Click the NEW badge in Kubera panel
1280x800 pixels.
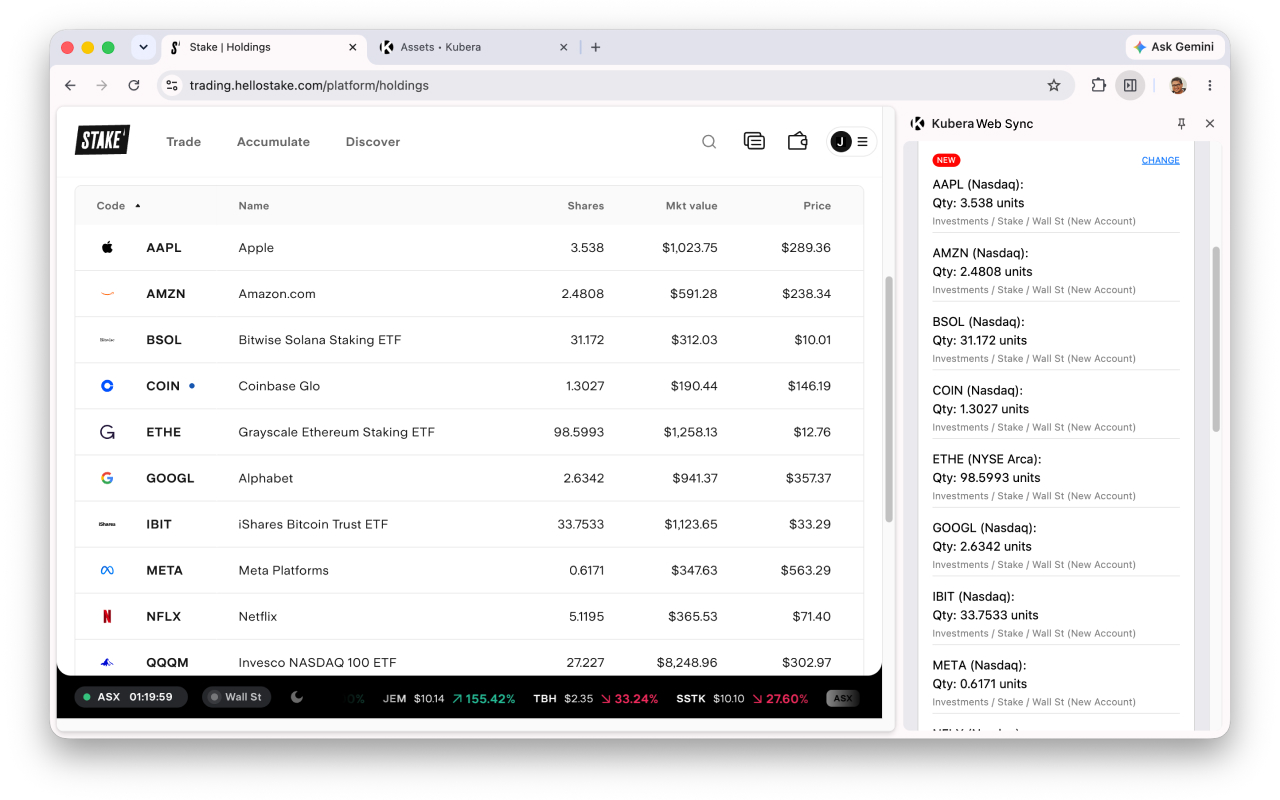(x=946, y=160)
